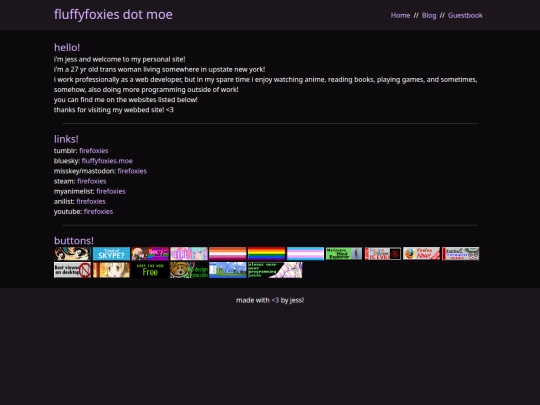Screen dimensions: 540x405
Task: Click the green Mind Explorer badge
Action: tap(344, 254)
